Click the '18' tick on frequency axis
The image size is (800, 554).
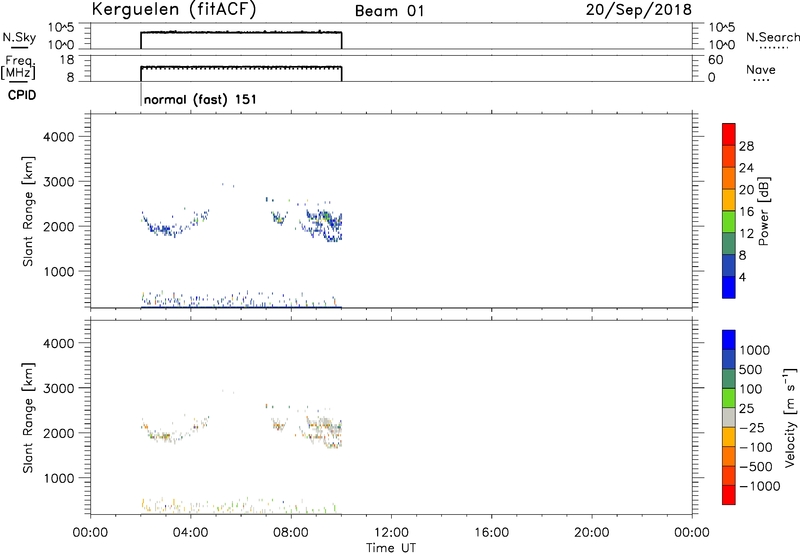pyautogui.click(x=68, y=60)
